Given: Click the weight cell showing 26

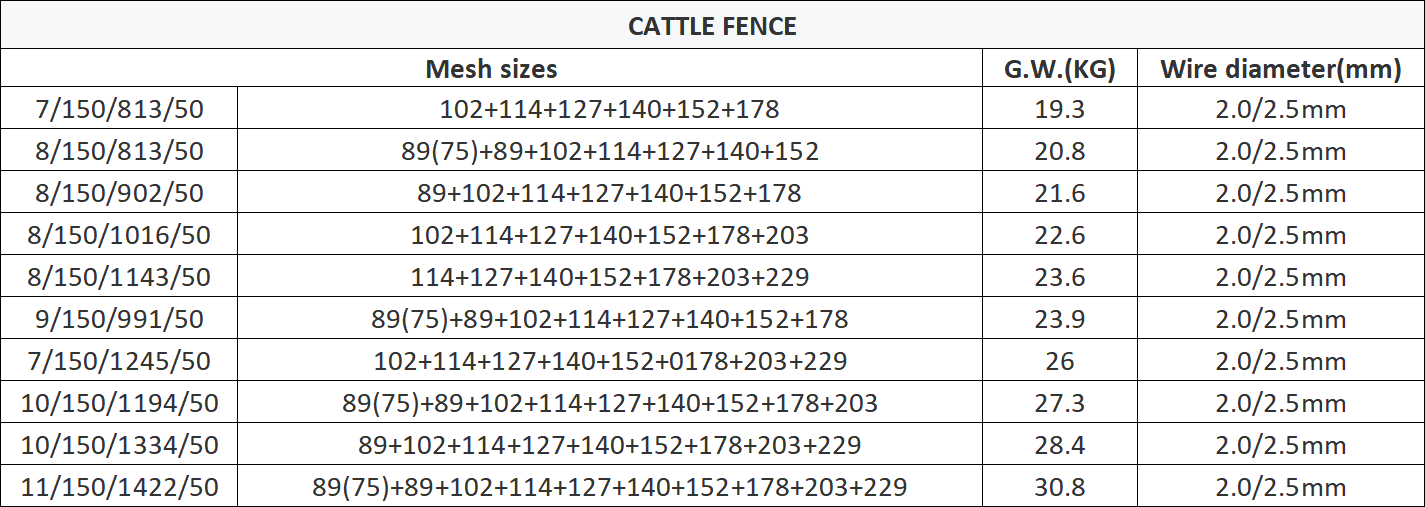Looking at the screenshot, I should point(1059,360).
